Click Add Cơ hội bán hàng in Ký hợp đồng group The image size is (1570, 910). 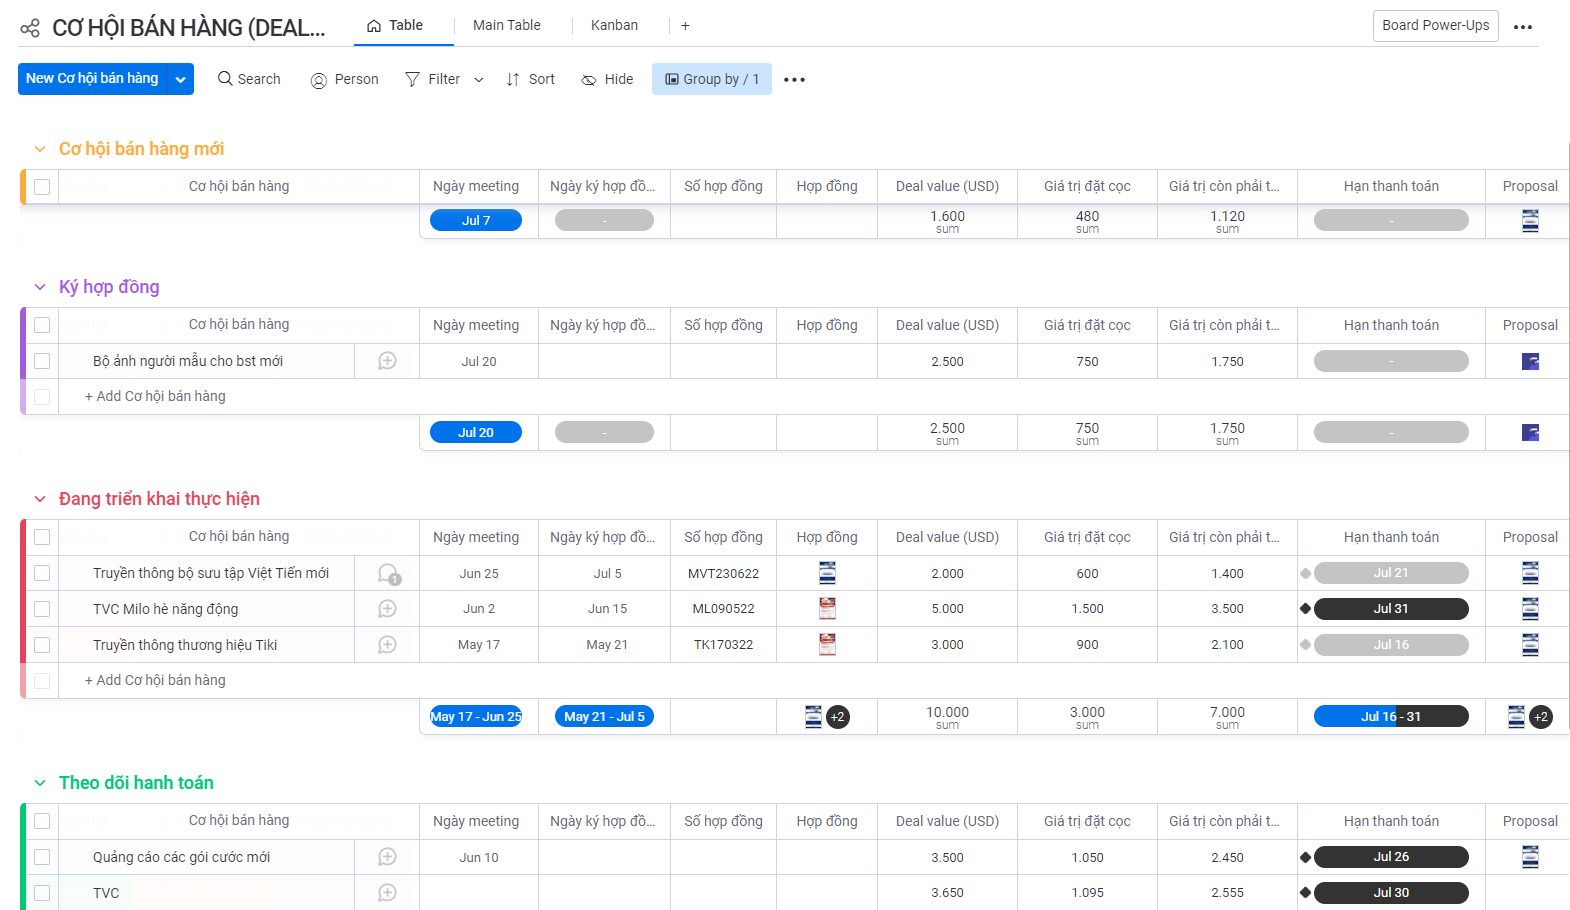[155, 396]
